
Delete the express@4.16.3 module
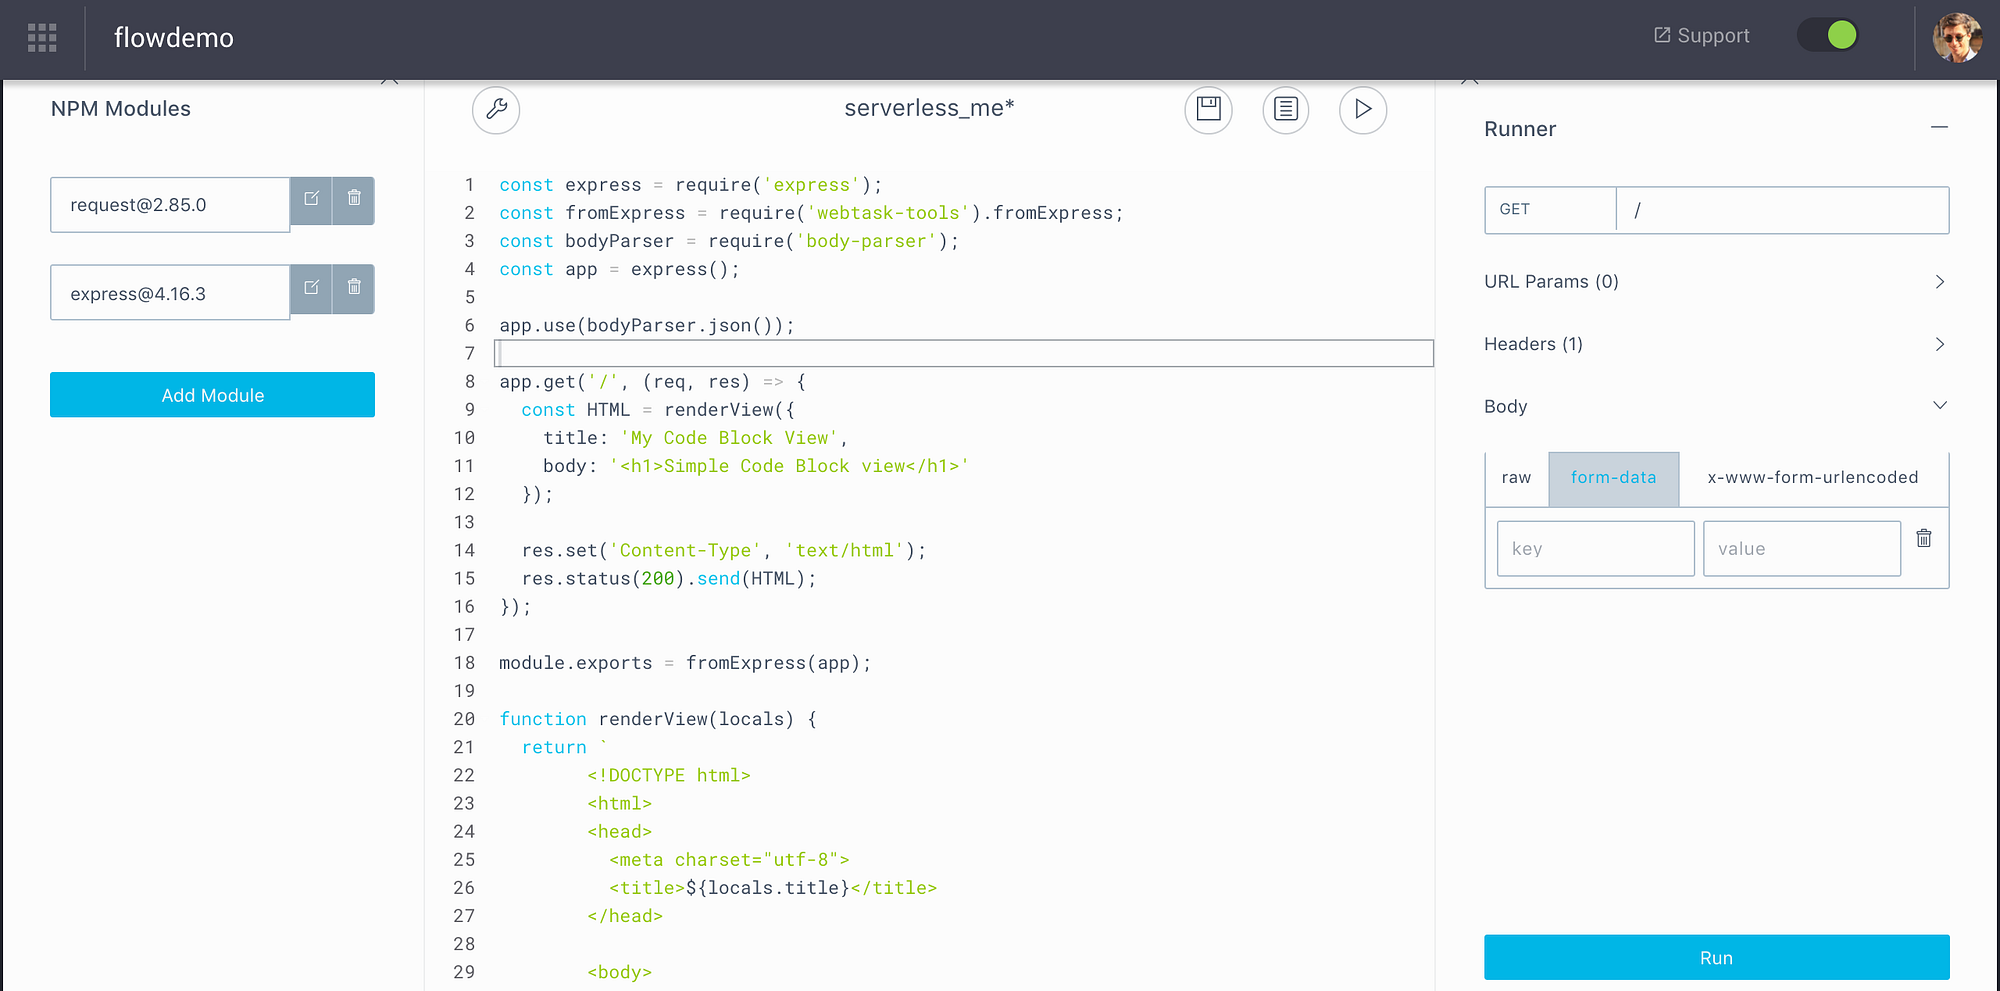point(353,288)
